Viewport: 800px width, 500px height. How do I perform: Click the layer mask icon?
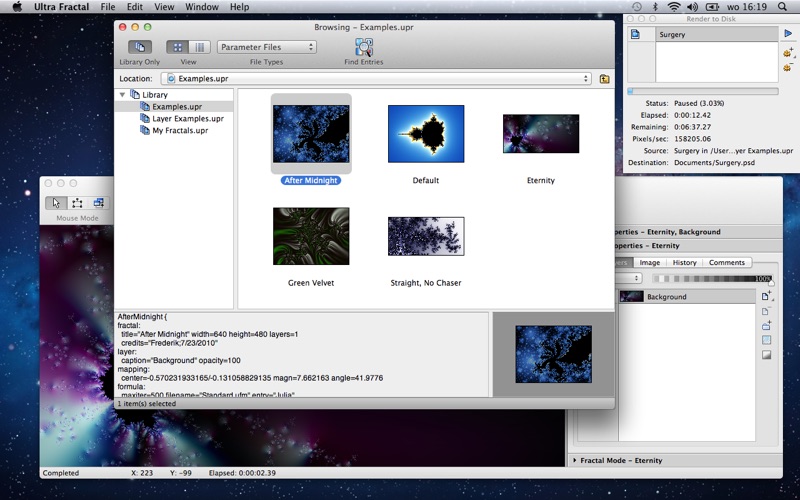(766, 340)
